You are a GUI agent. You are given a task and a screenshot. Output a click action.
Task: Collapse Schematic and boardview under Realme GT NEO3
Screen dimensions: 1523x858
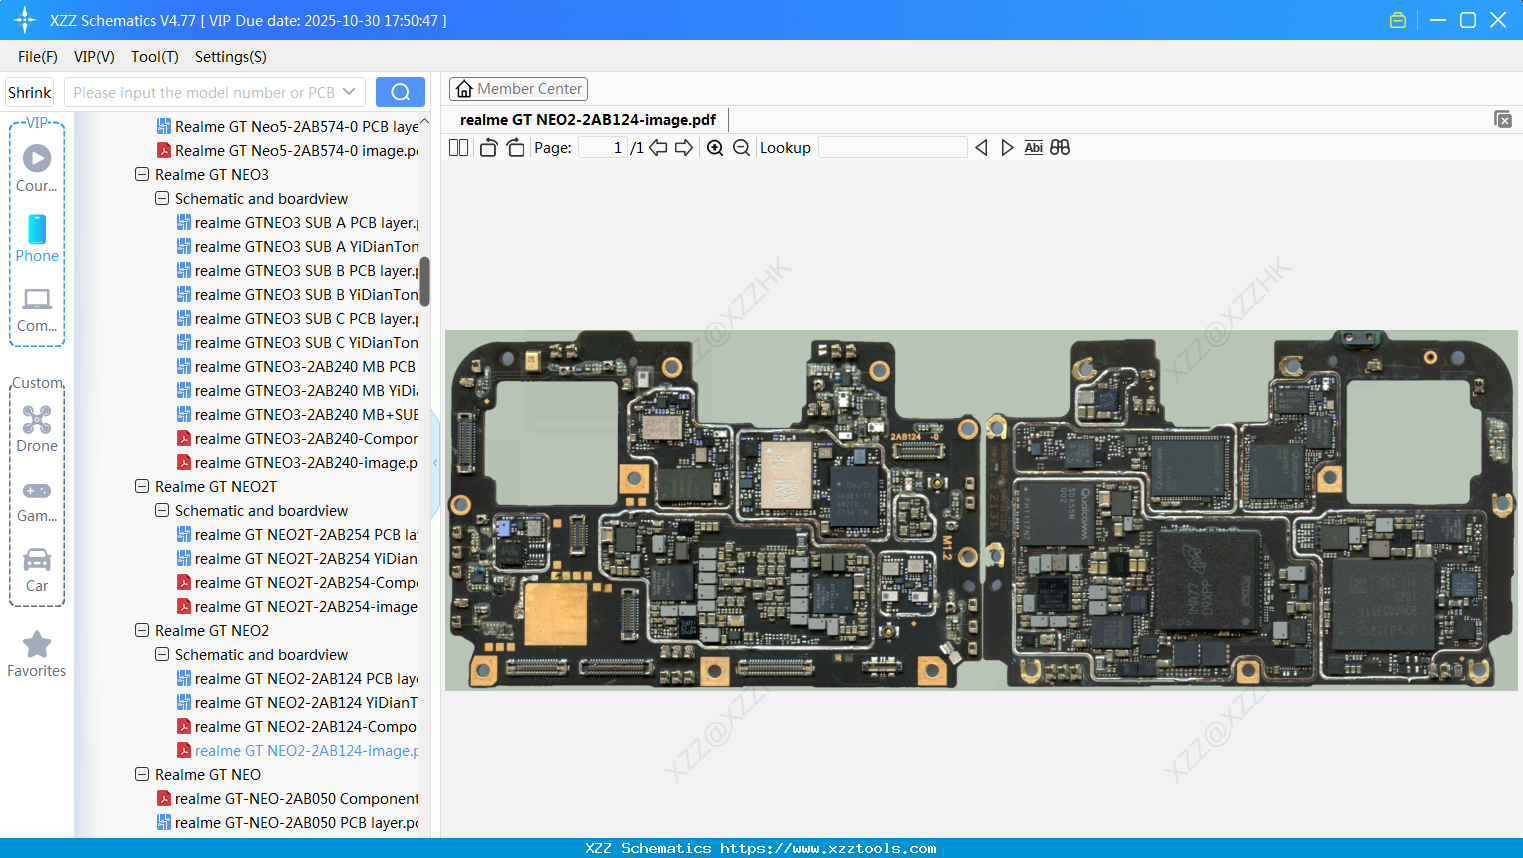162,198
